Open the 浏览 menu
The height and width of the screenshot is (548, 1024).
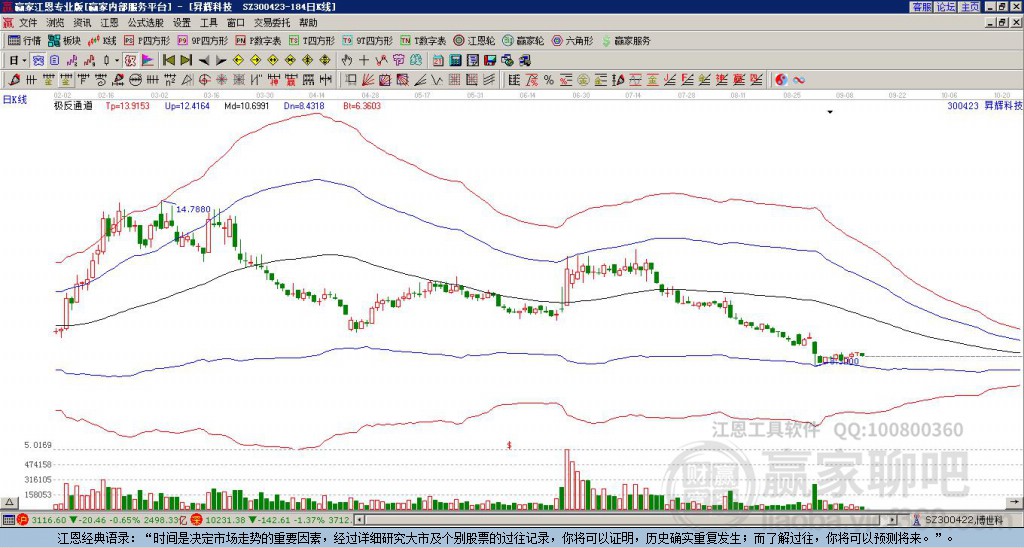tap(55, 23)
